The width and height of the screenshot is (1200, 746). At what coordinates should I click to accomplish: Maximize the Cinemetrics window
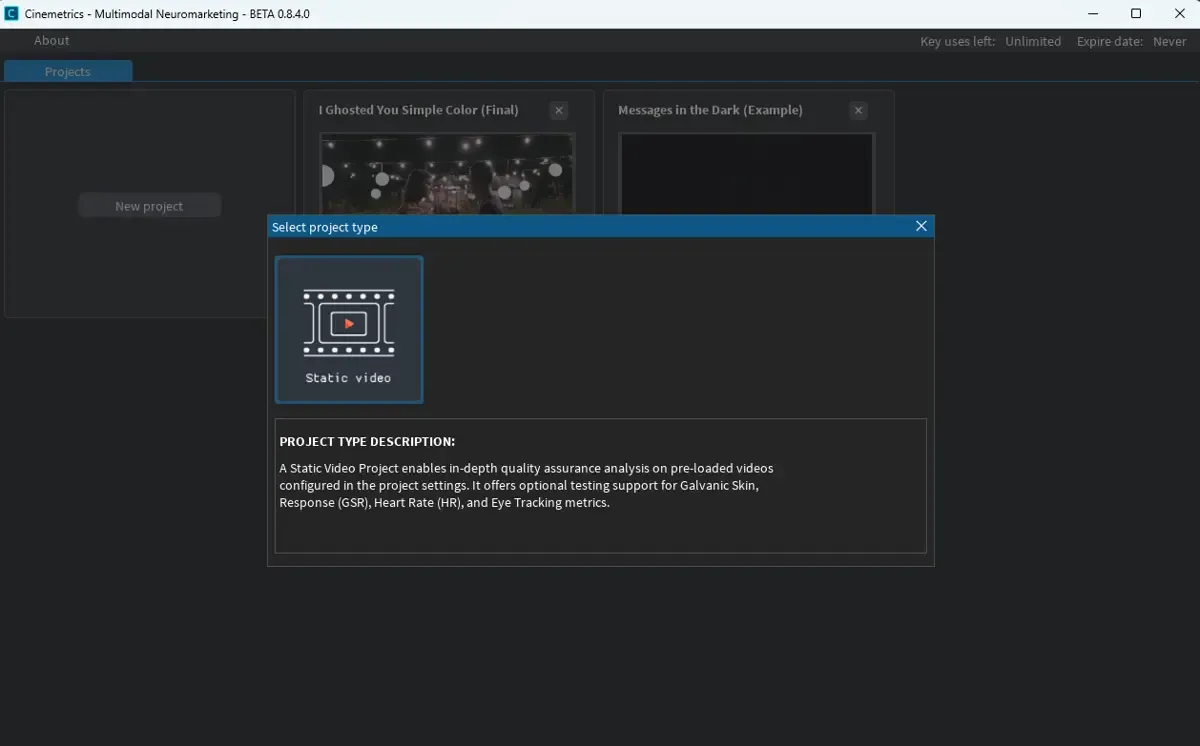[1136, 13]
